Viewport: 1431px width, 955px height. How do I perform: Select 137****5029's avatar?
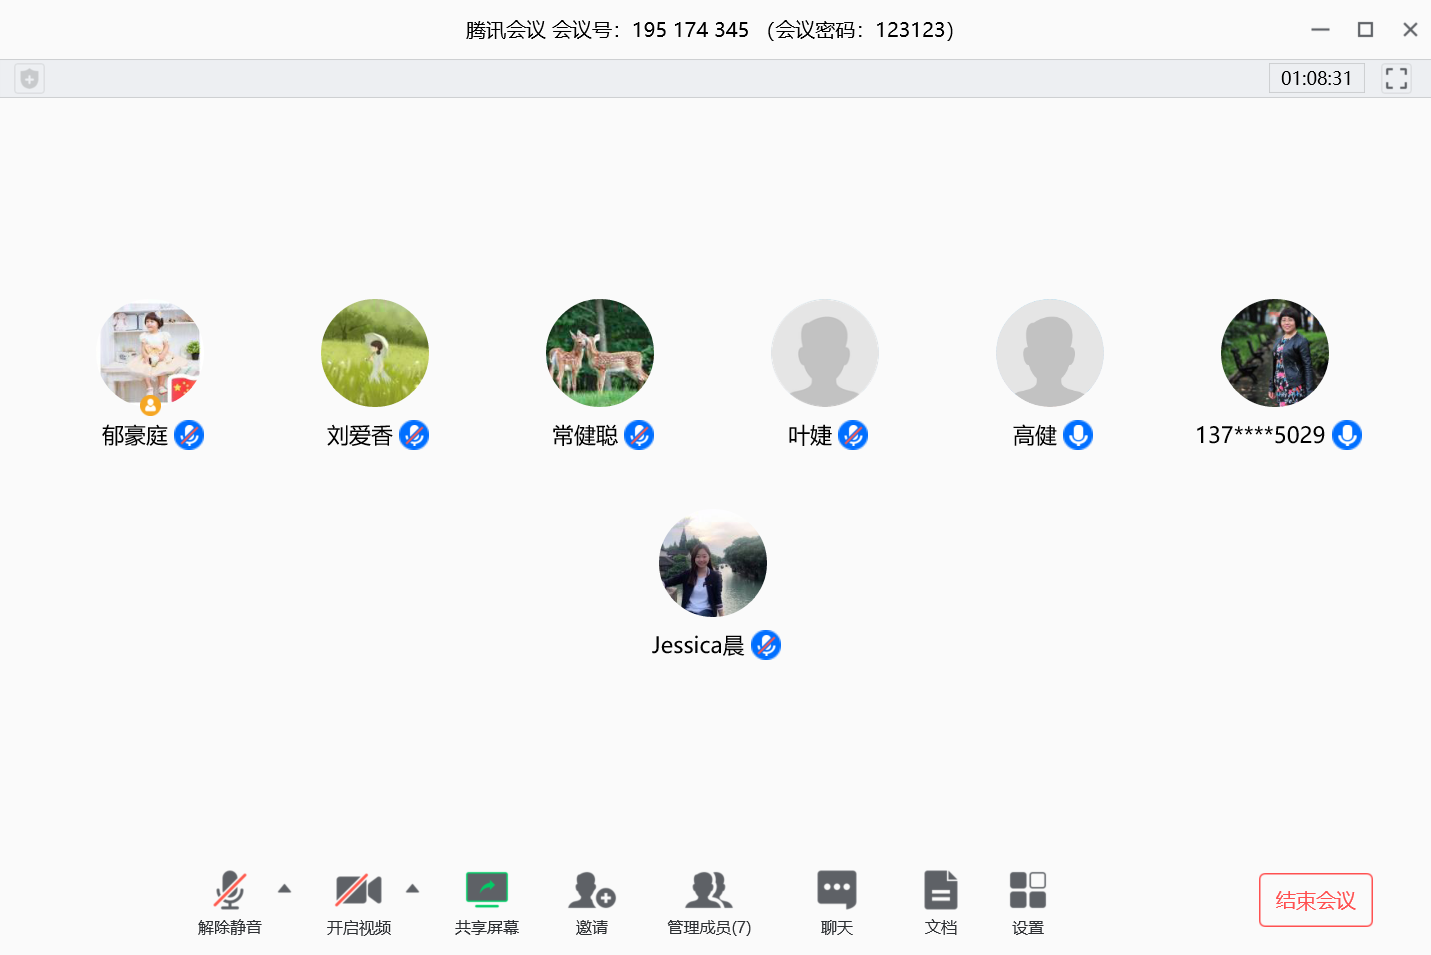1275,353
